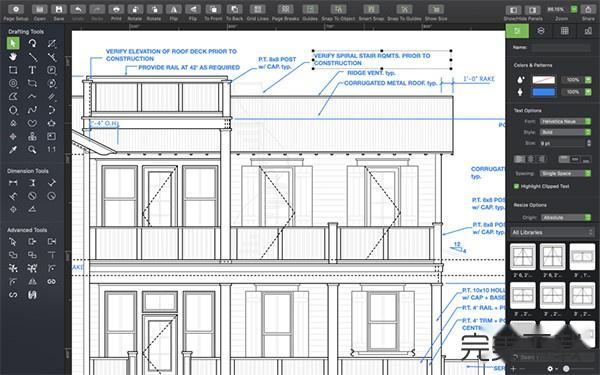The image size is (600, 375).
Task: Select the mirror tool in Advanced Tools
Action: (32, 282)
